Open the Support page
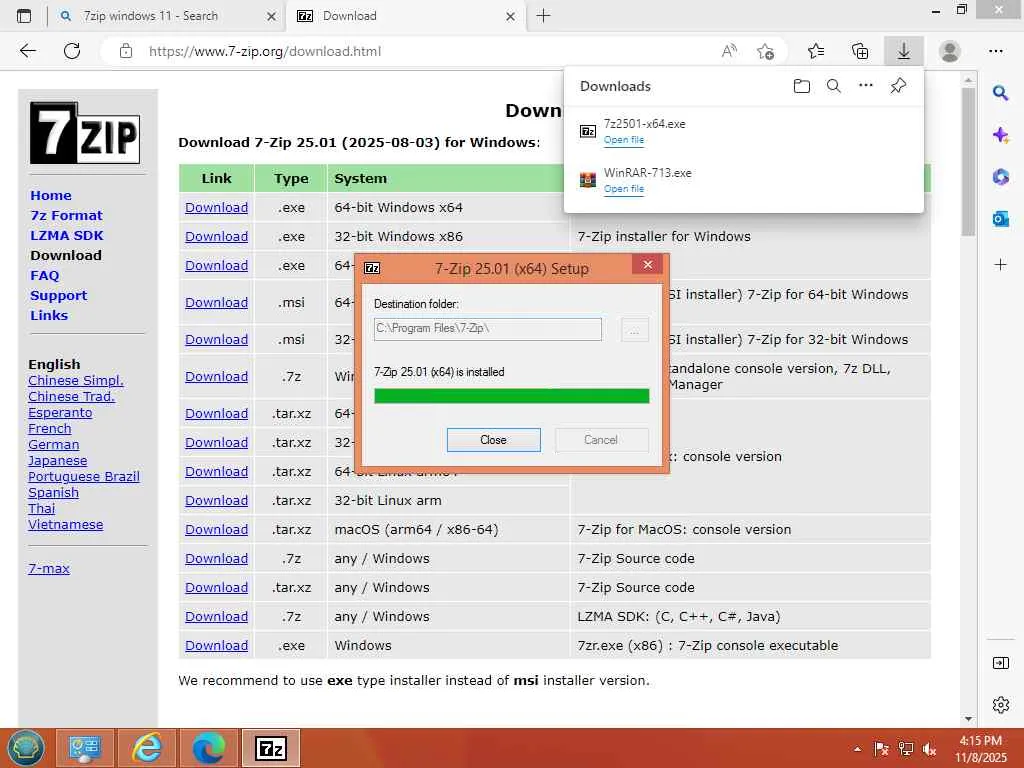 (x=58, y=295)
